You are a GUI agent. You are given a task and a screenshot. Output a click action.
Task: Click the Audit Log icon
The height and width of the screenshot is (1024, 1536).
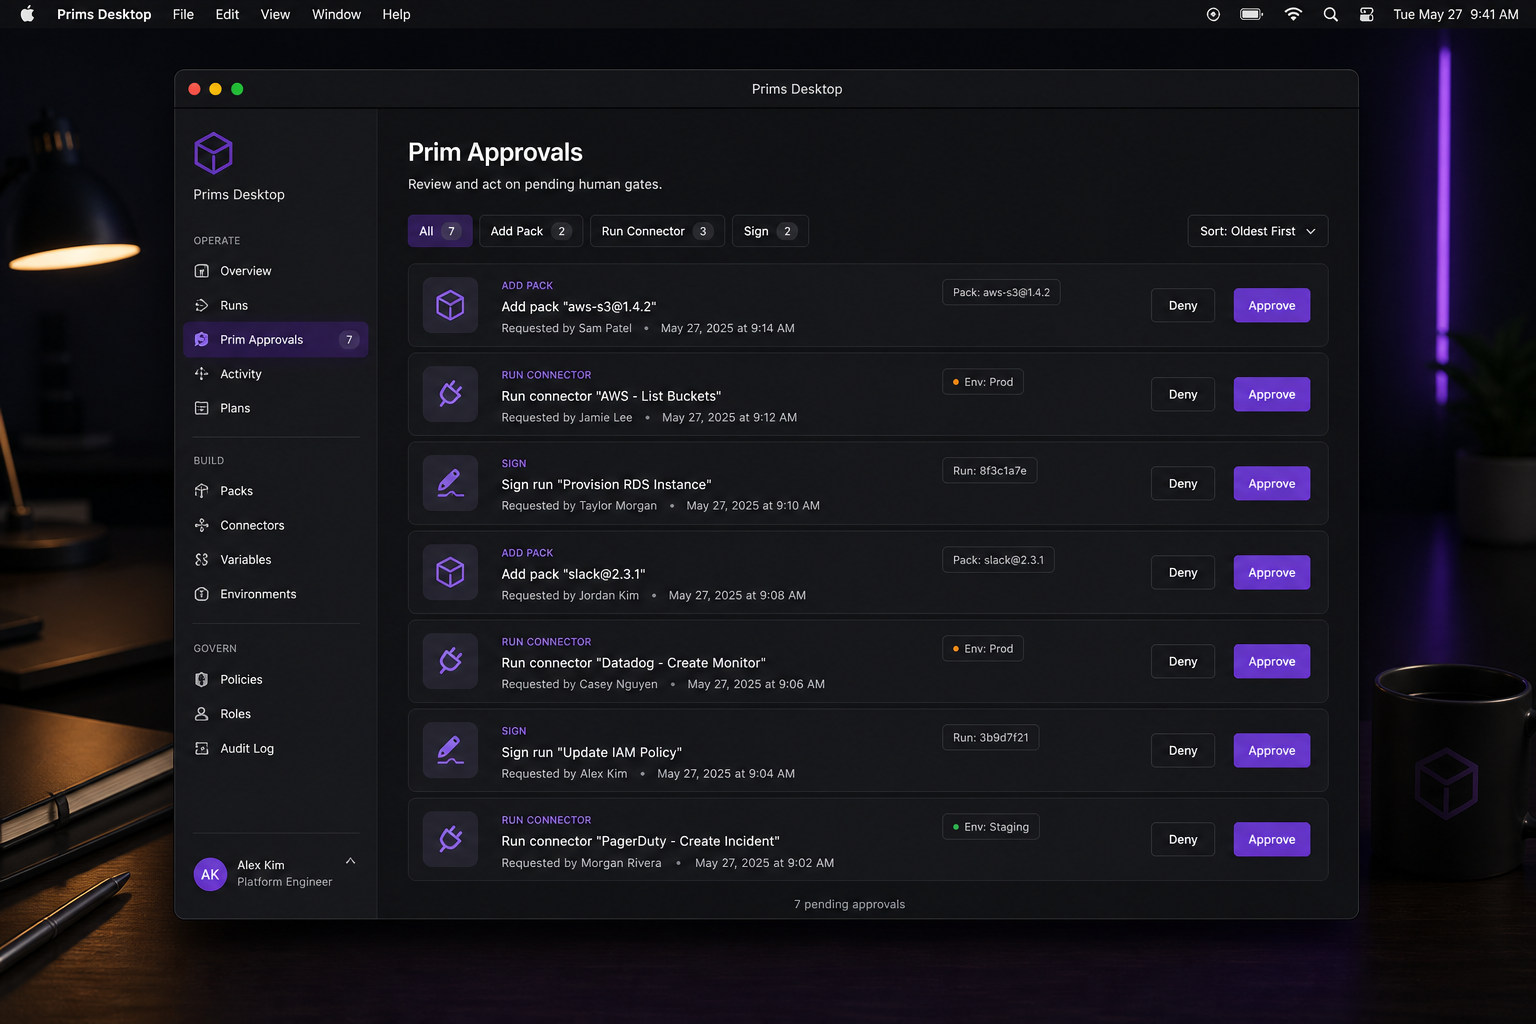click(202, 748)
